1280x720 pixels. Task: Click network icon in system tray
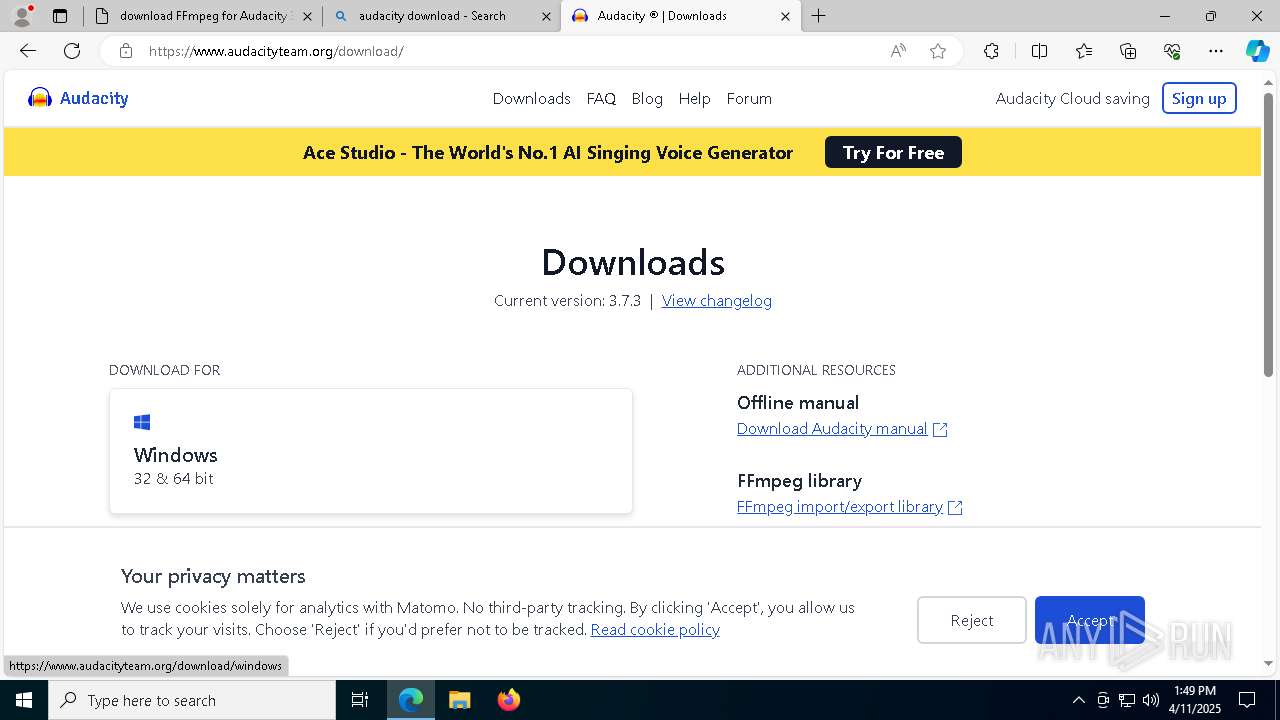[1127, 700]
